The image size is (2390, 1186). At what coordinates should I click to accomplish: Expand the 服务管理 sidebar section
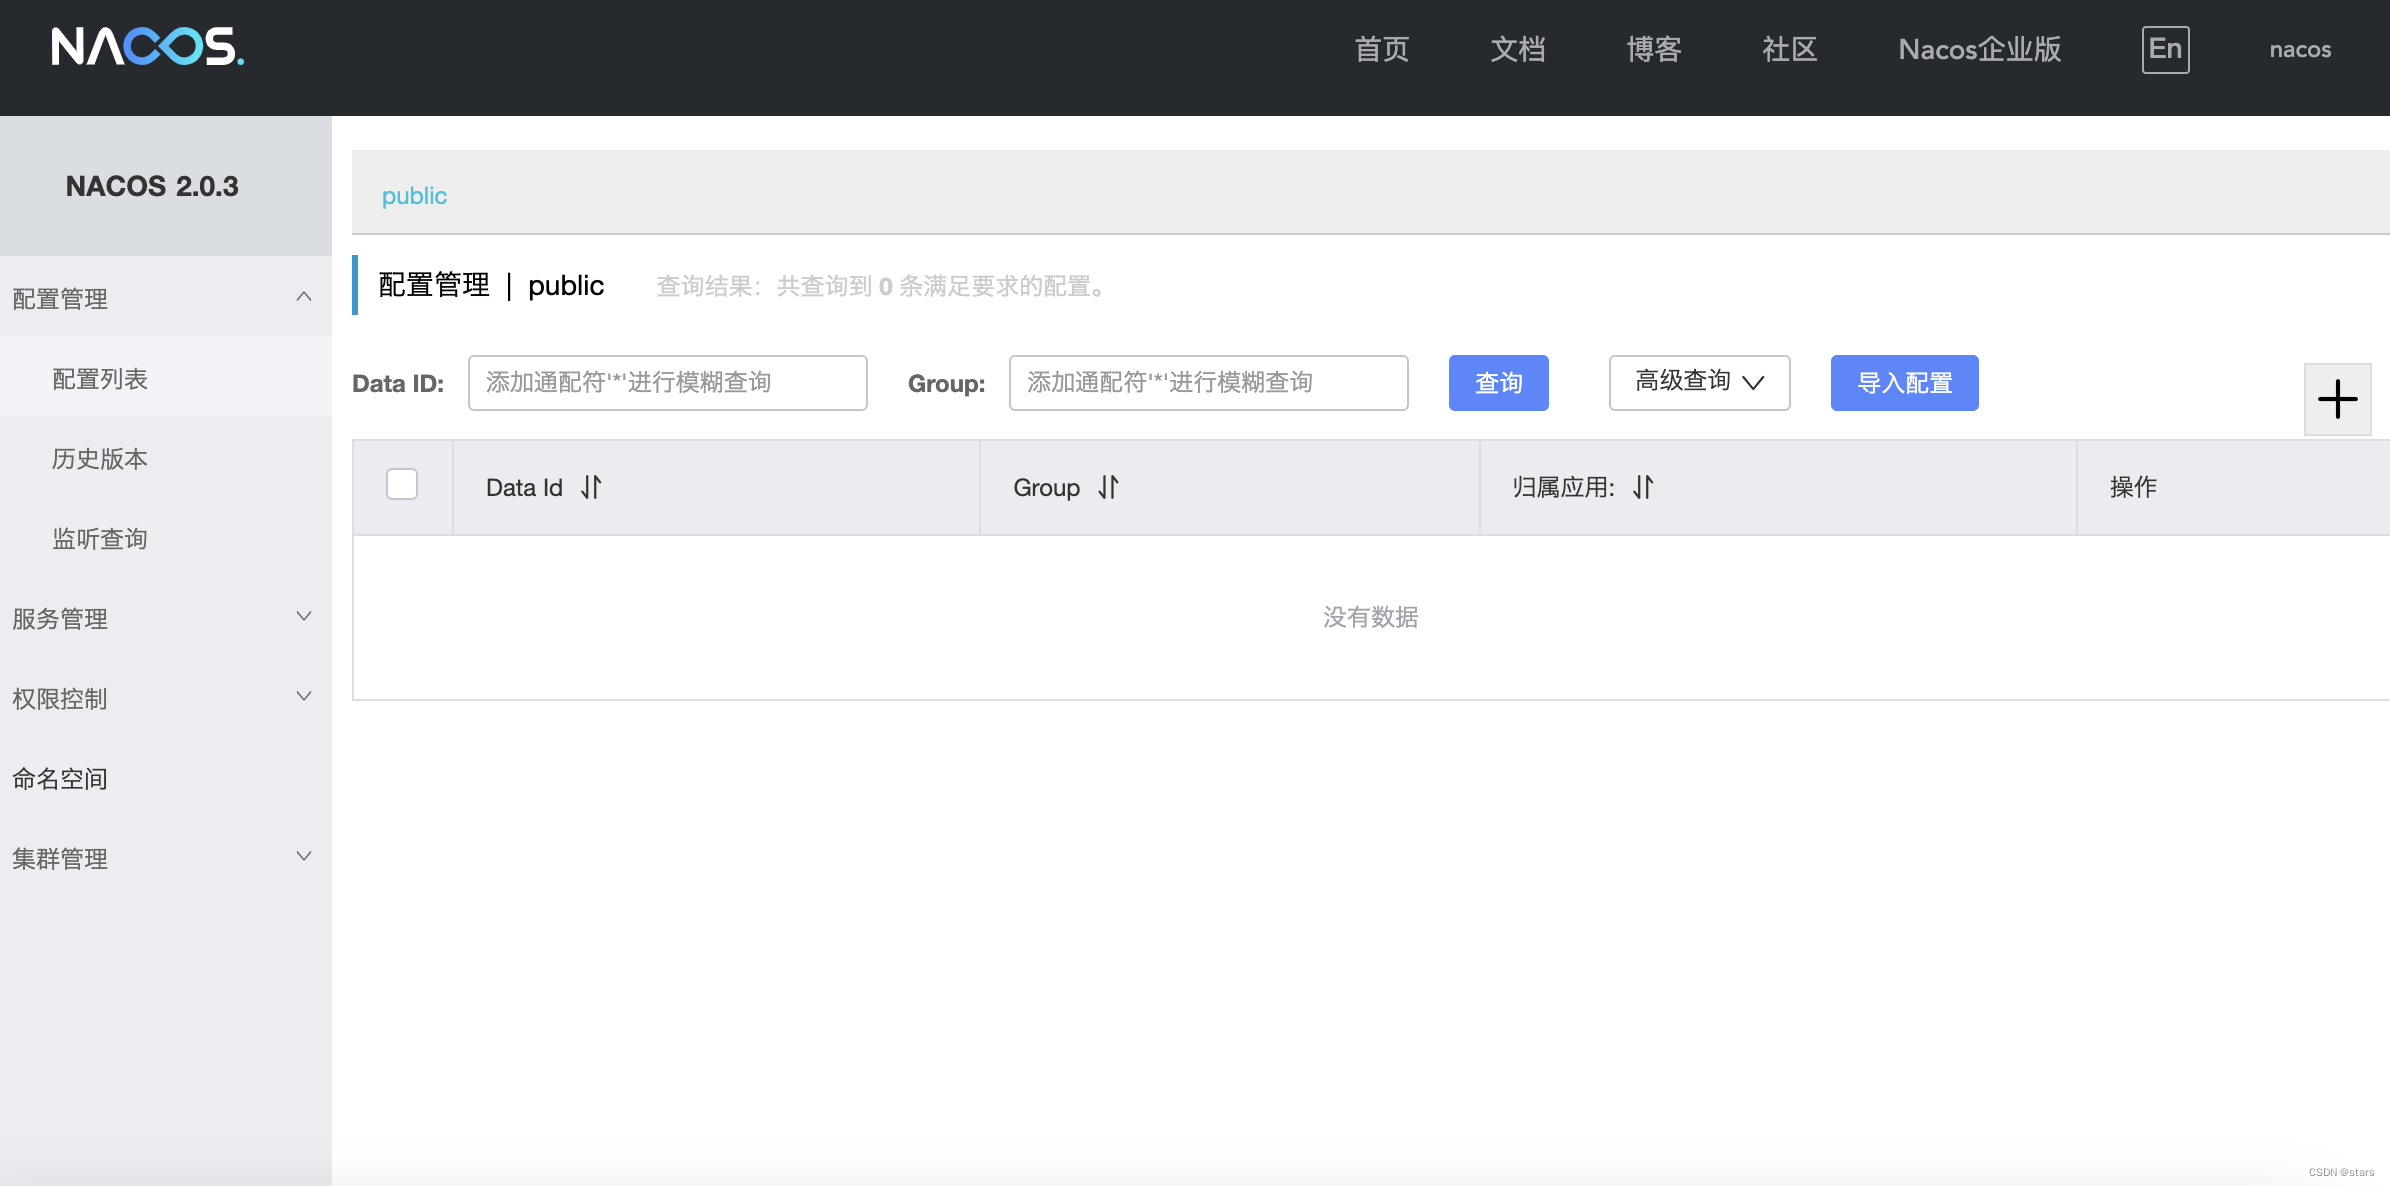point(165,618)
